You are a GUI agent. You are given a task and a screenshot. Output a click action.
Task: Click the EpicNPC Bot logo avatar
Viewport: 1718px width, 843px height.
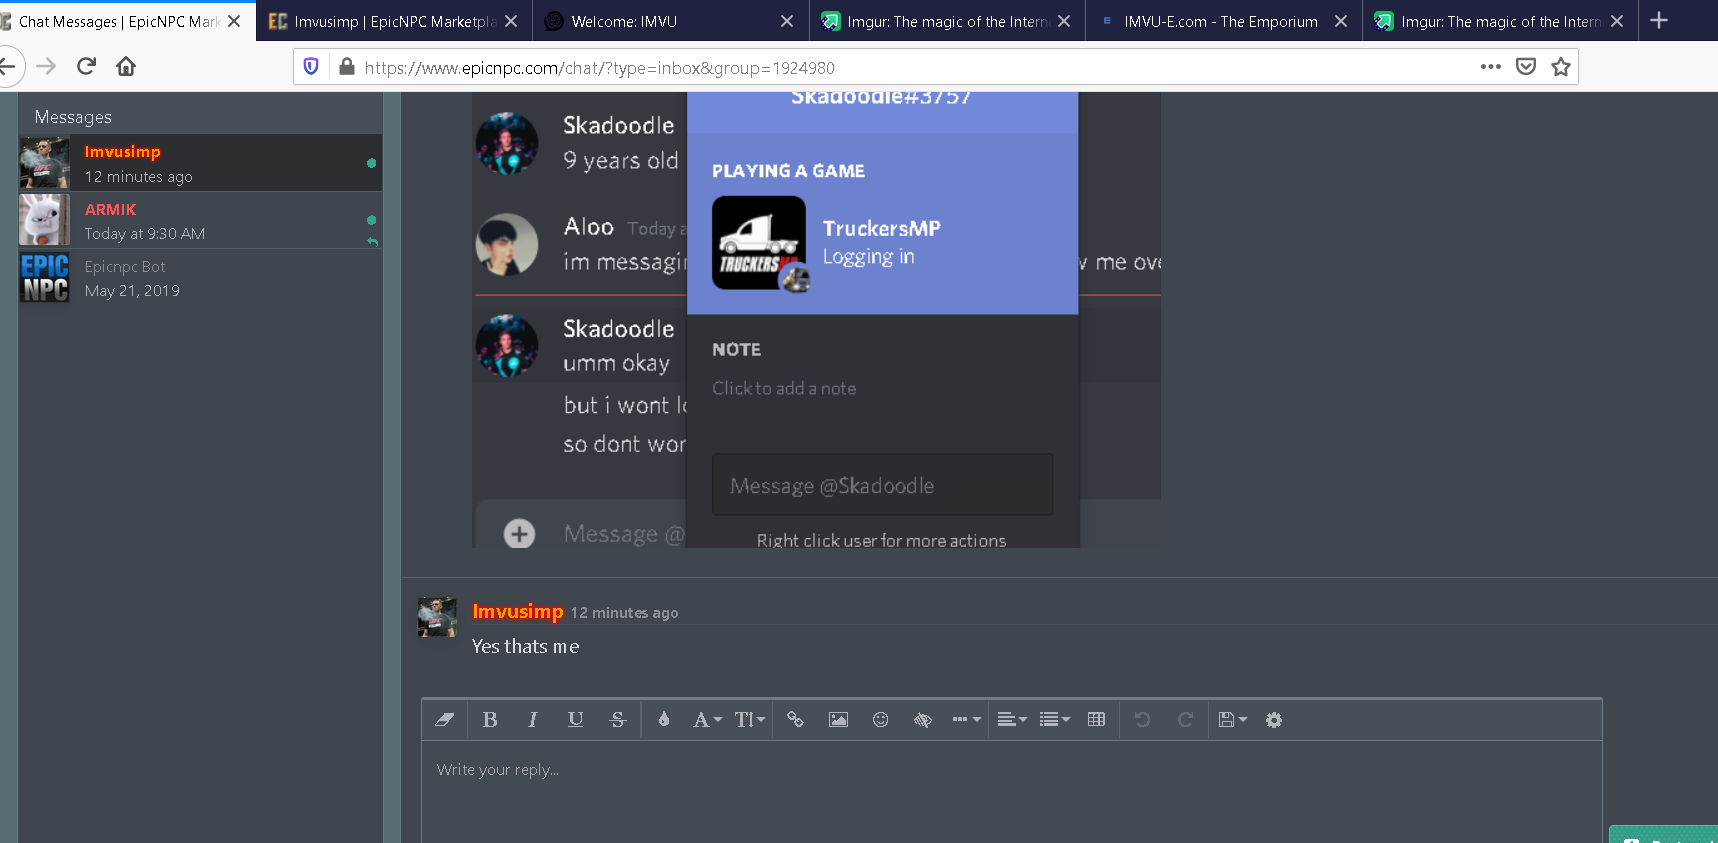[45, 277]
